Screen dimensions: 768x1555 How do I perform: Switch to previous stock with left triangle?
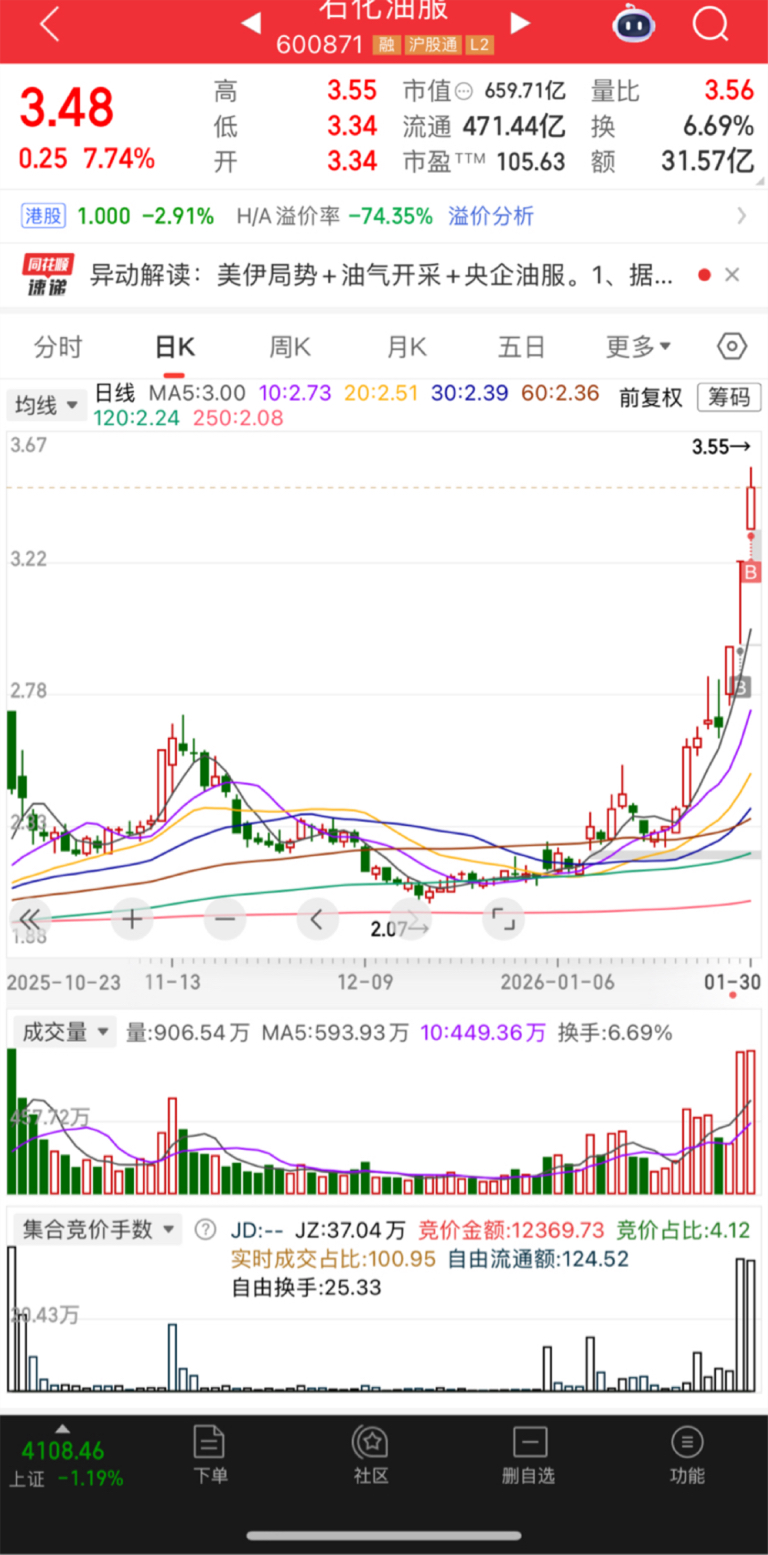250,22
